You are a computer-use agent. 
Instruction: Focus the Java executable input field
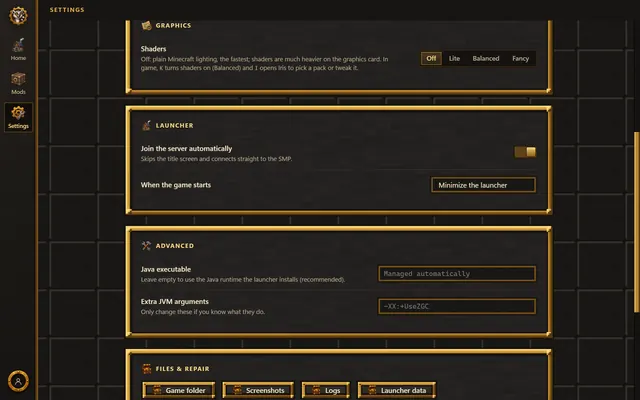(x=457, y=273)
